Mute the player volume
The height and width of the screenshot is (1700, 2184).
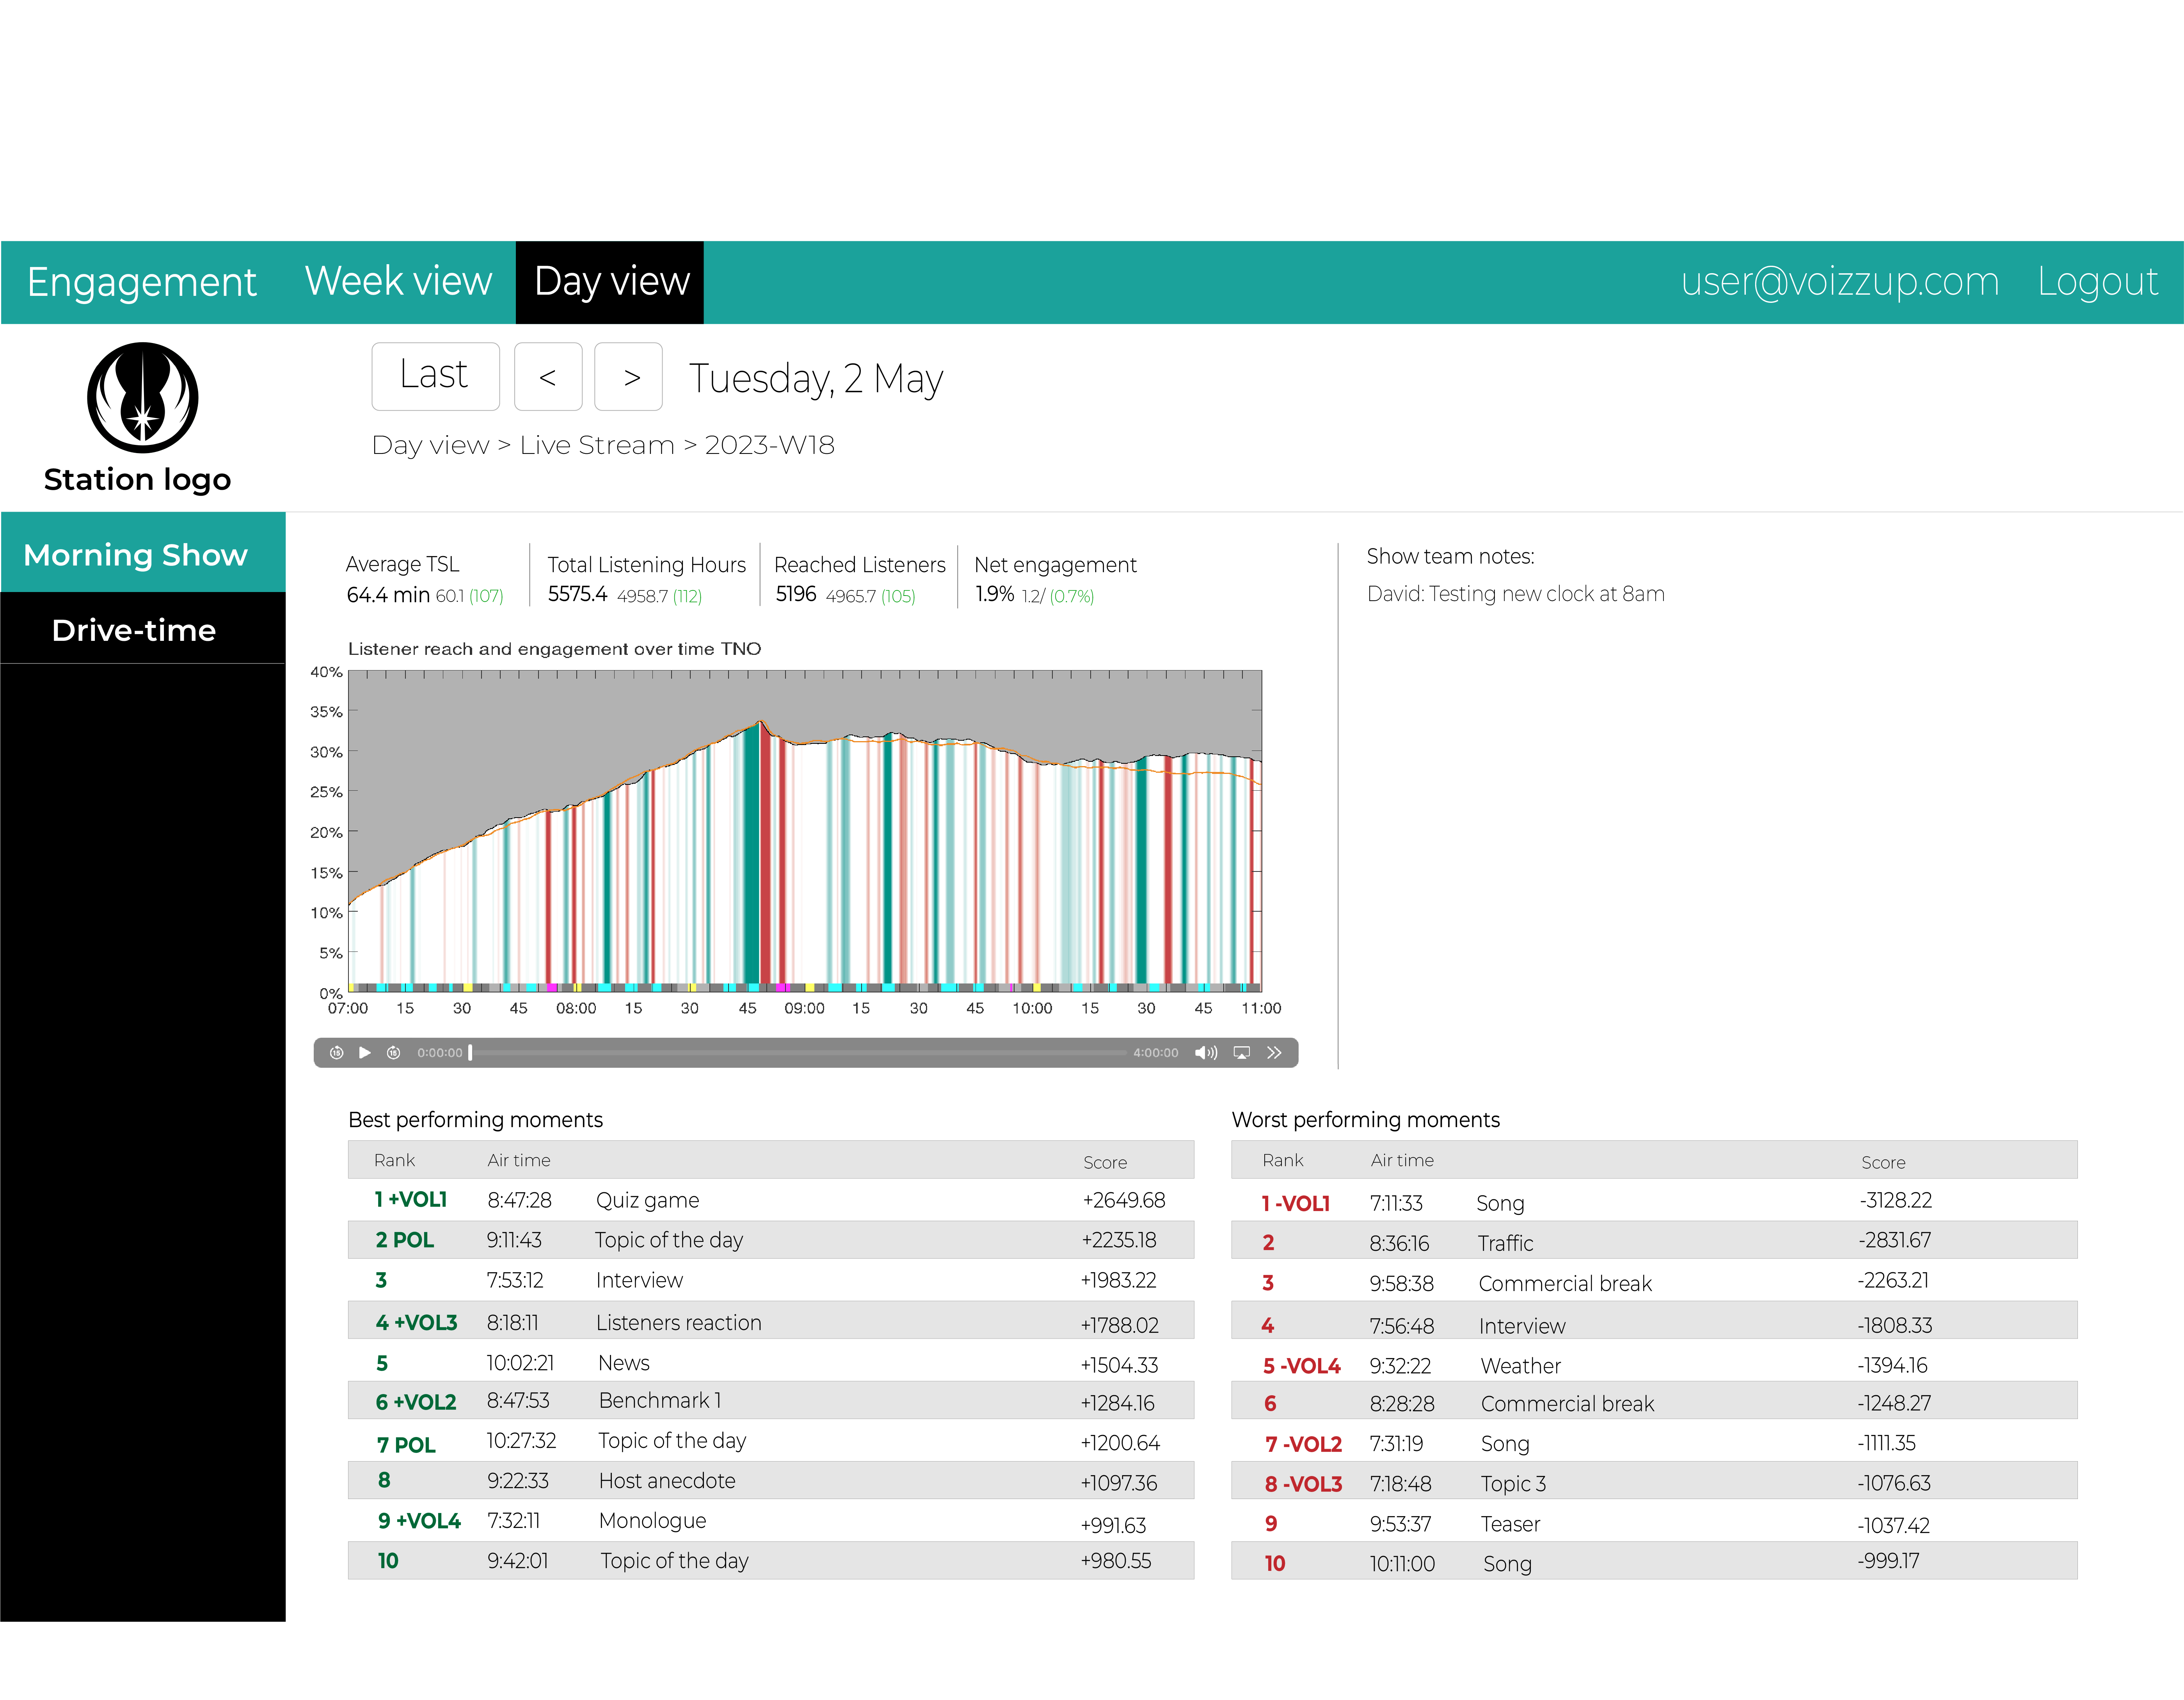pos(1206,1052)
